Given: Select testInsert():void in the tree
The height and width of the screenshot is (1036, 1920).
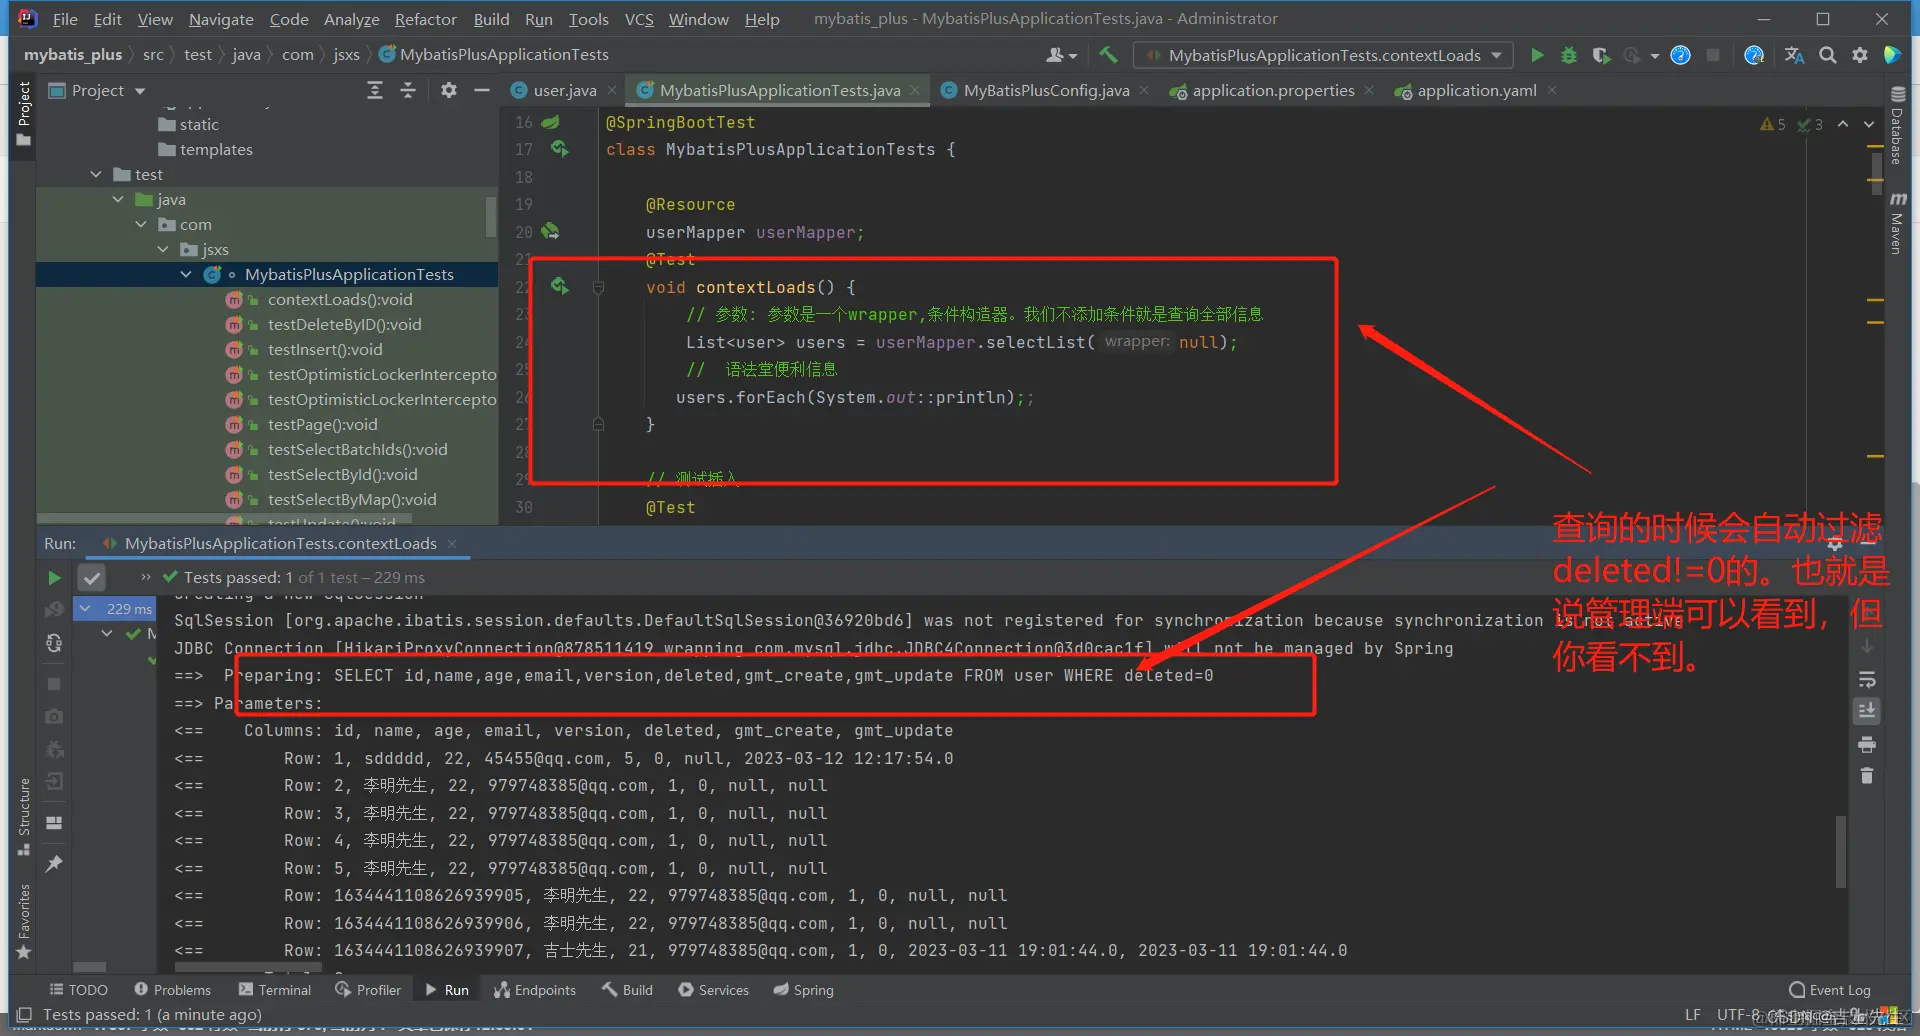Looking at the screenshot, I should pyautogui.click(x=325, y=350).
